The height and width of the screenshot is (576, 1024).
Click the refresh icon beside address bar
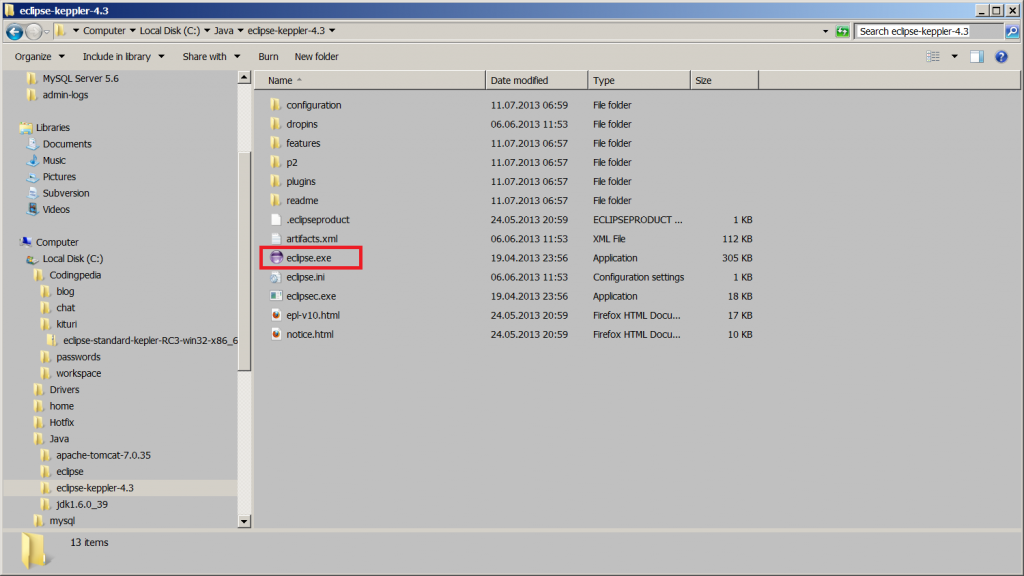click(842, 31)
